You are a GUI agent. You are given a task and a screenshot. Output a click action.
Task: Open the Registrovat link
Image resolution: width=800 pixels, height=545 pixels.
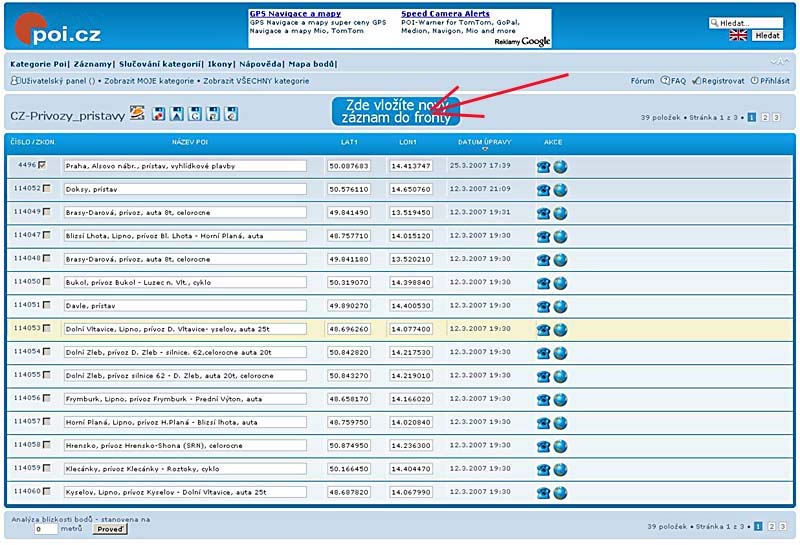718,81
